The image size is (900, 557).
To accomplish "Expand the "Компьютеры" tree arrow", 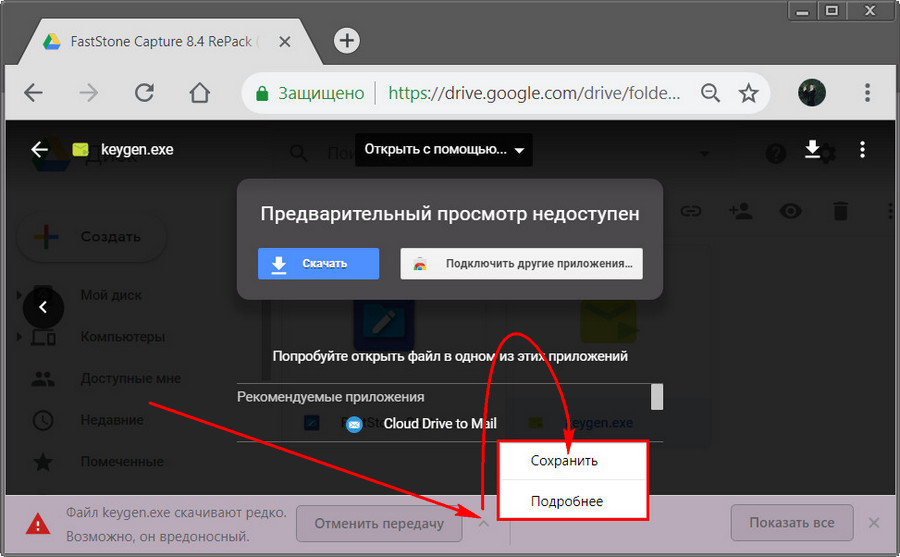I will (x=19, y=336).
